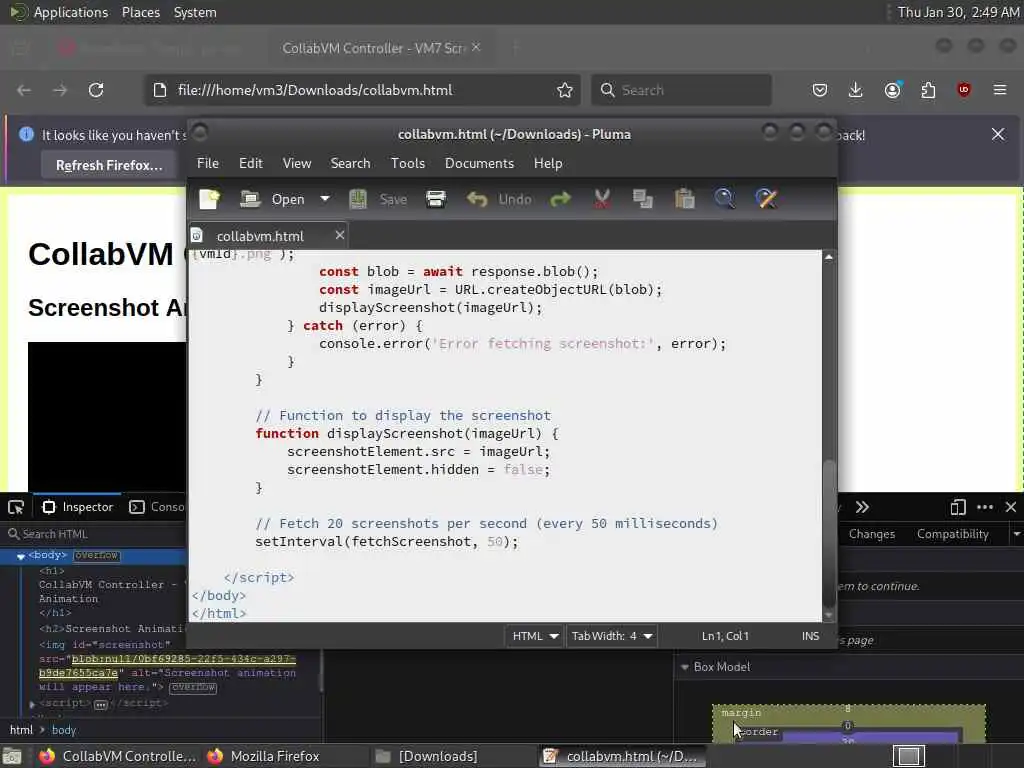Open the Places menu in top panel
The width and height of the screenshot is (1024, 768).
140,12
